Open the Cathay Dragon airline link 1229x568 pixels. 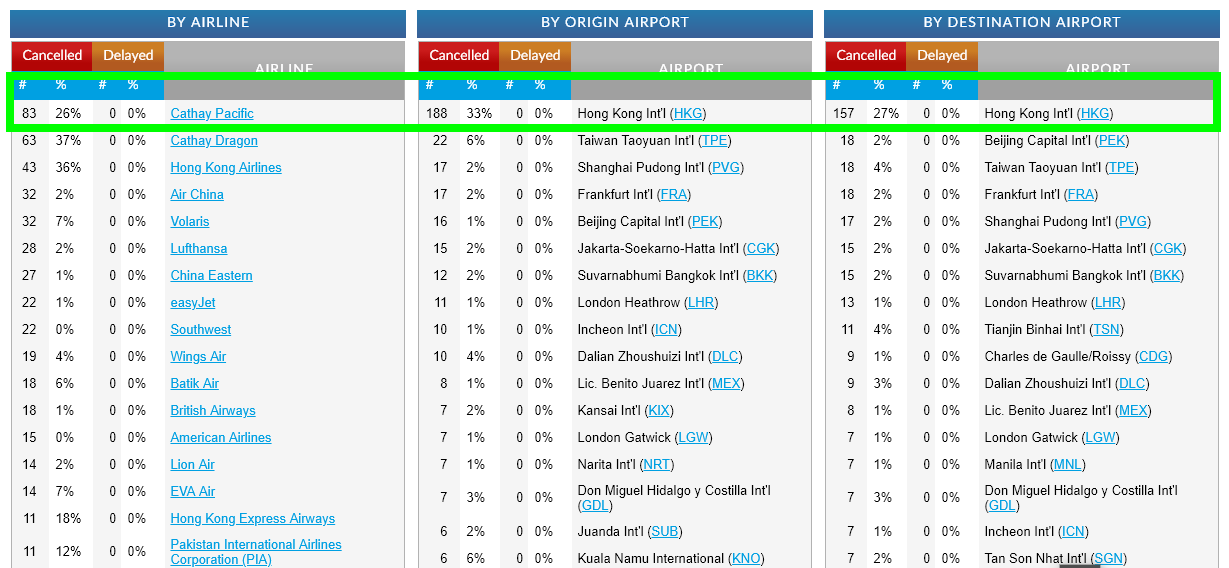(214, 141)
